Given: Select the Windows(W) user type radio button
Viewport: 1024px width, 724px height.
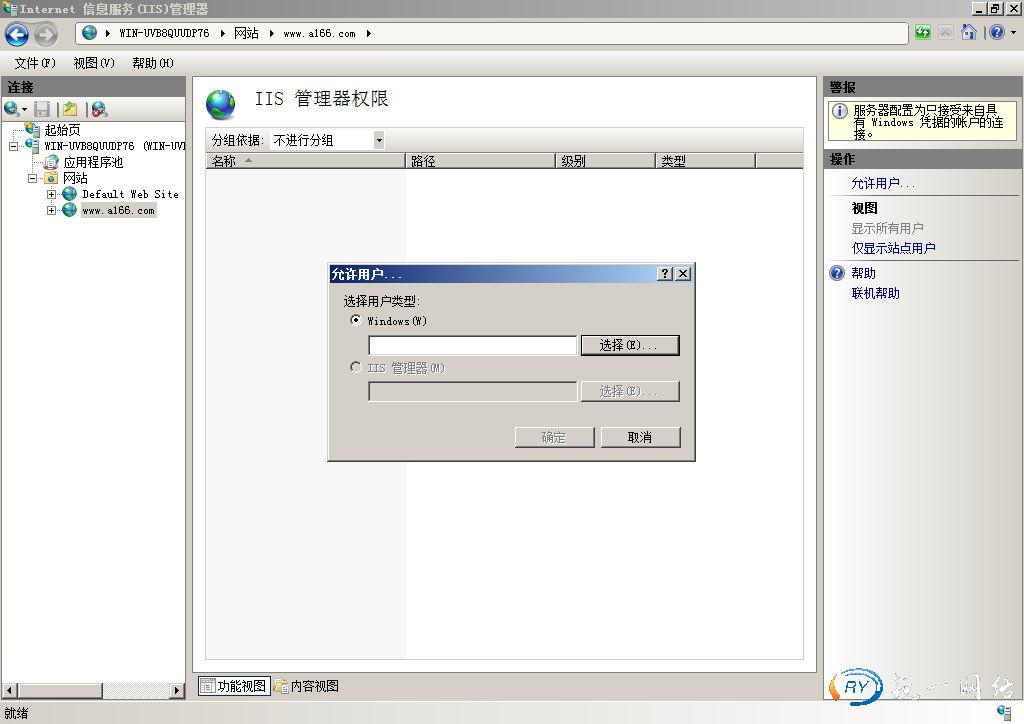Looking at the screenshot, I should pos(356,321).
